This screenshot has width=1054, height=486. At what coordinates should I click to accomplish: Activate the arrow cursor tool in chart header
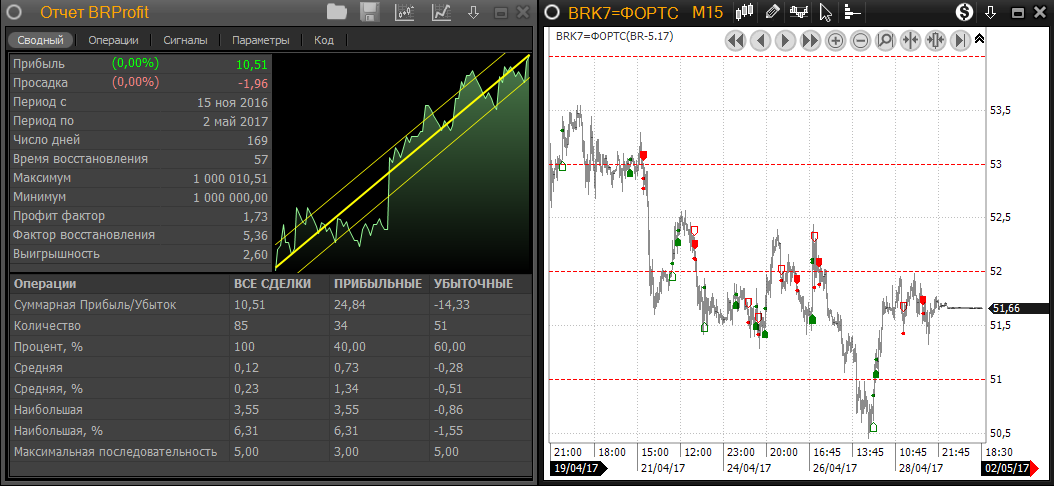tap(825, 13)
